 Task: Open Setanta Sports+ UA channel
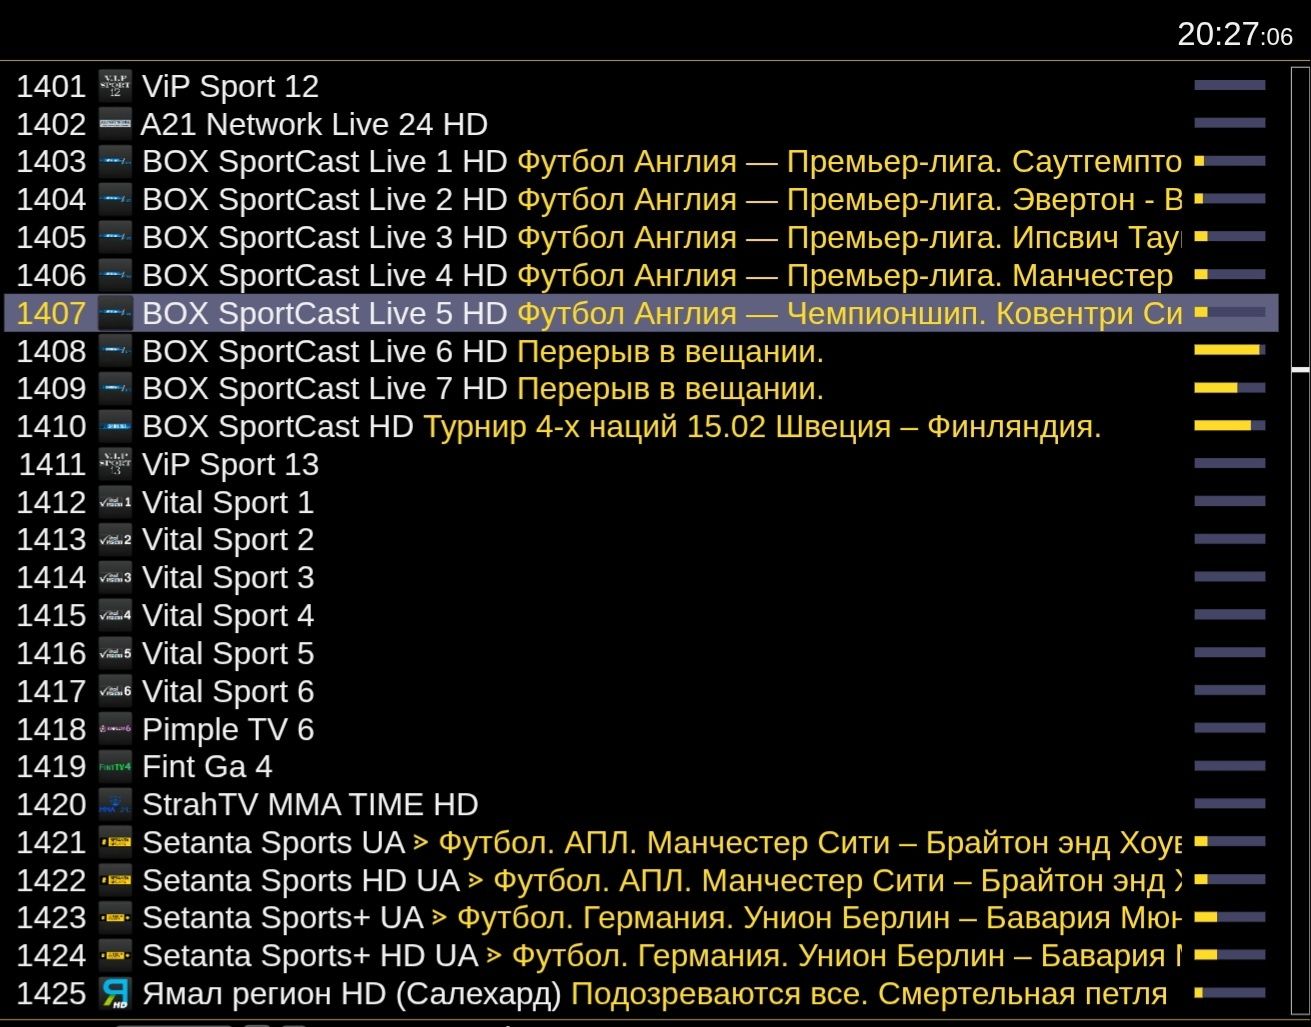(641, 917)
